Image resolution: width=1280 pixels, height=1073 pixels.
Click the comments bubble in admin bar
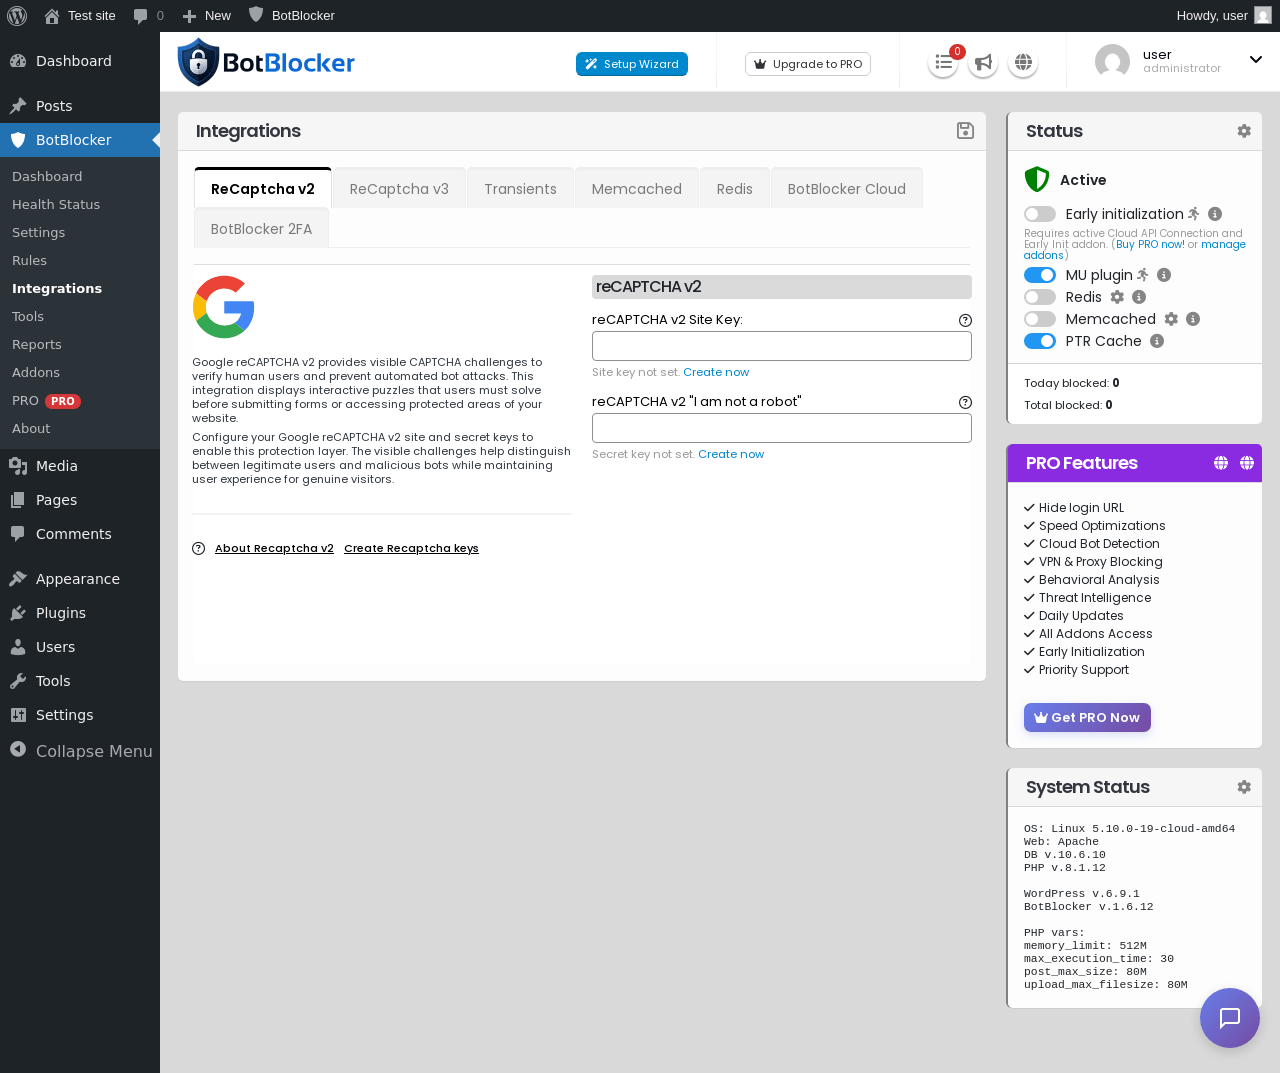pyautogui.click(x=148, y=15)
